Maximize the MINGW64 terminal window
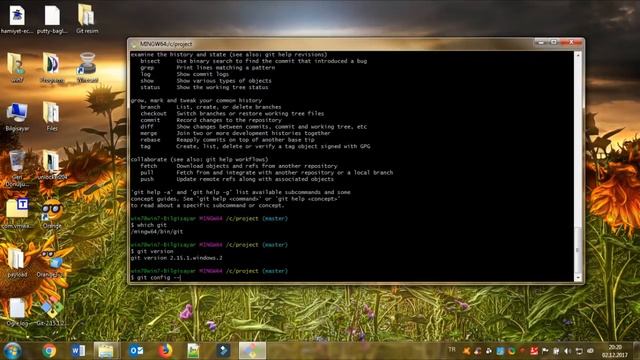Image resolution: width=640 pixels, height=360 pixels. pos(553,42)
